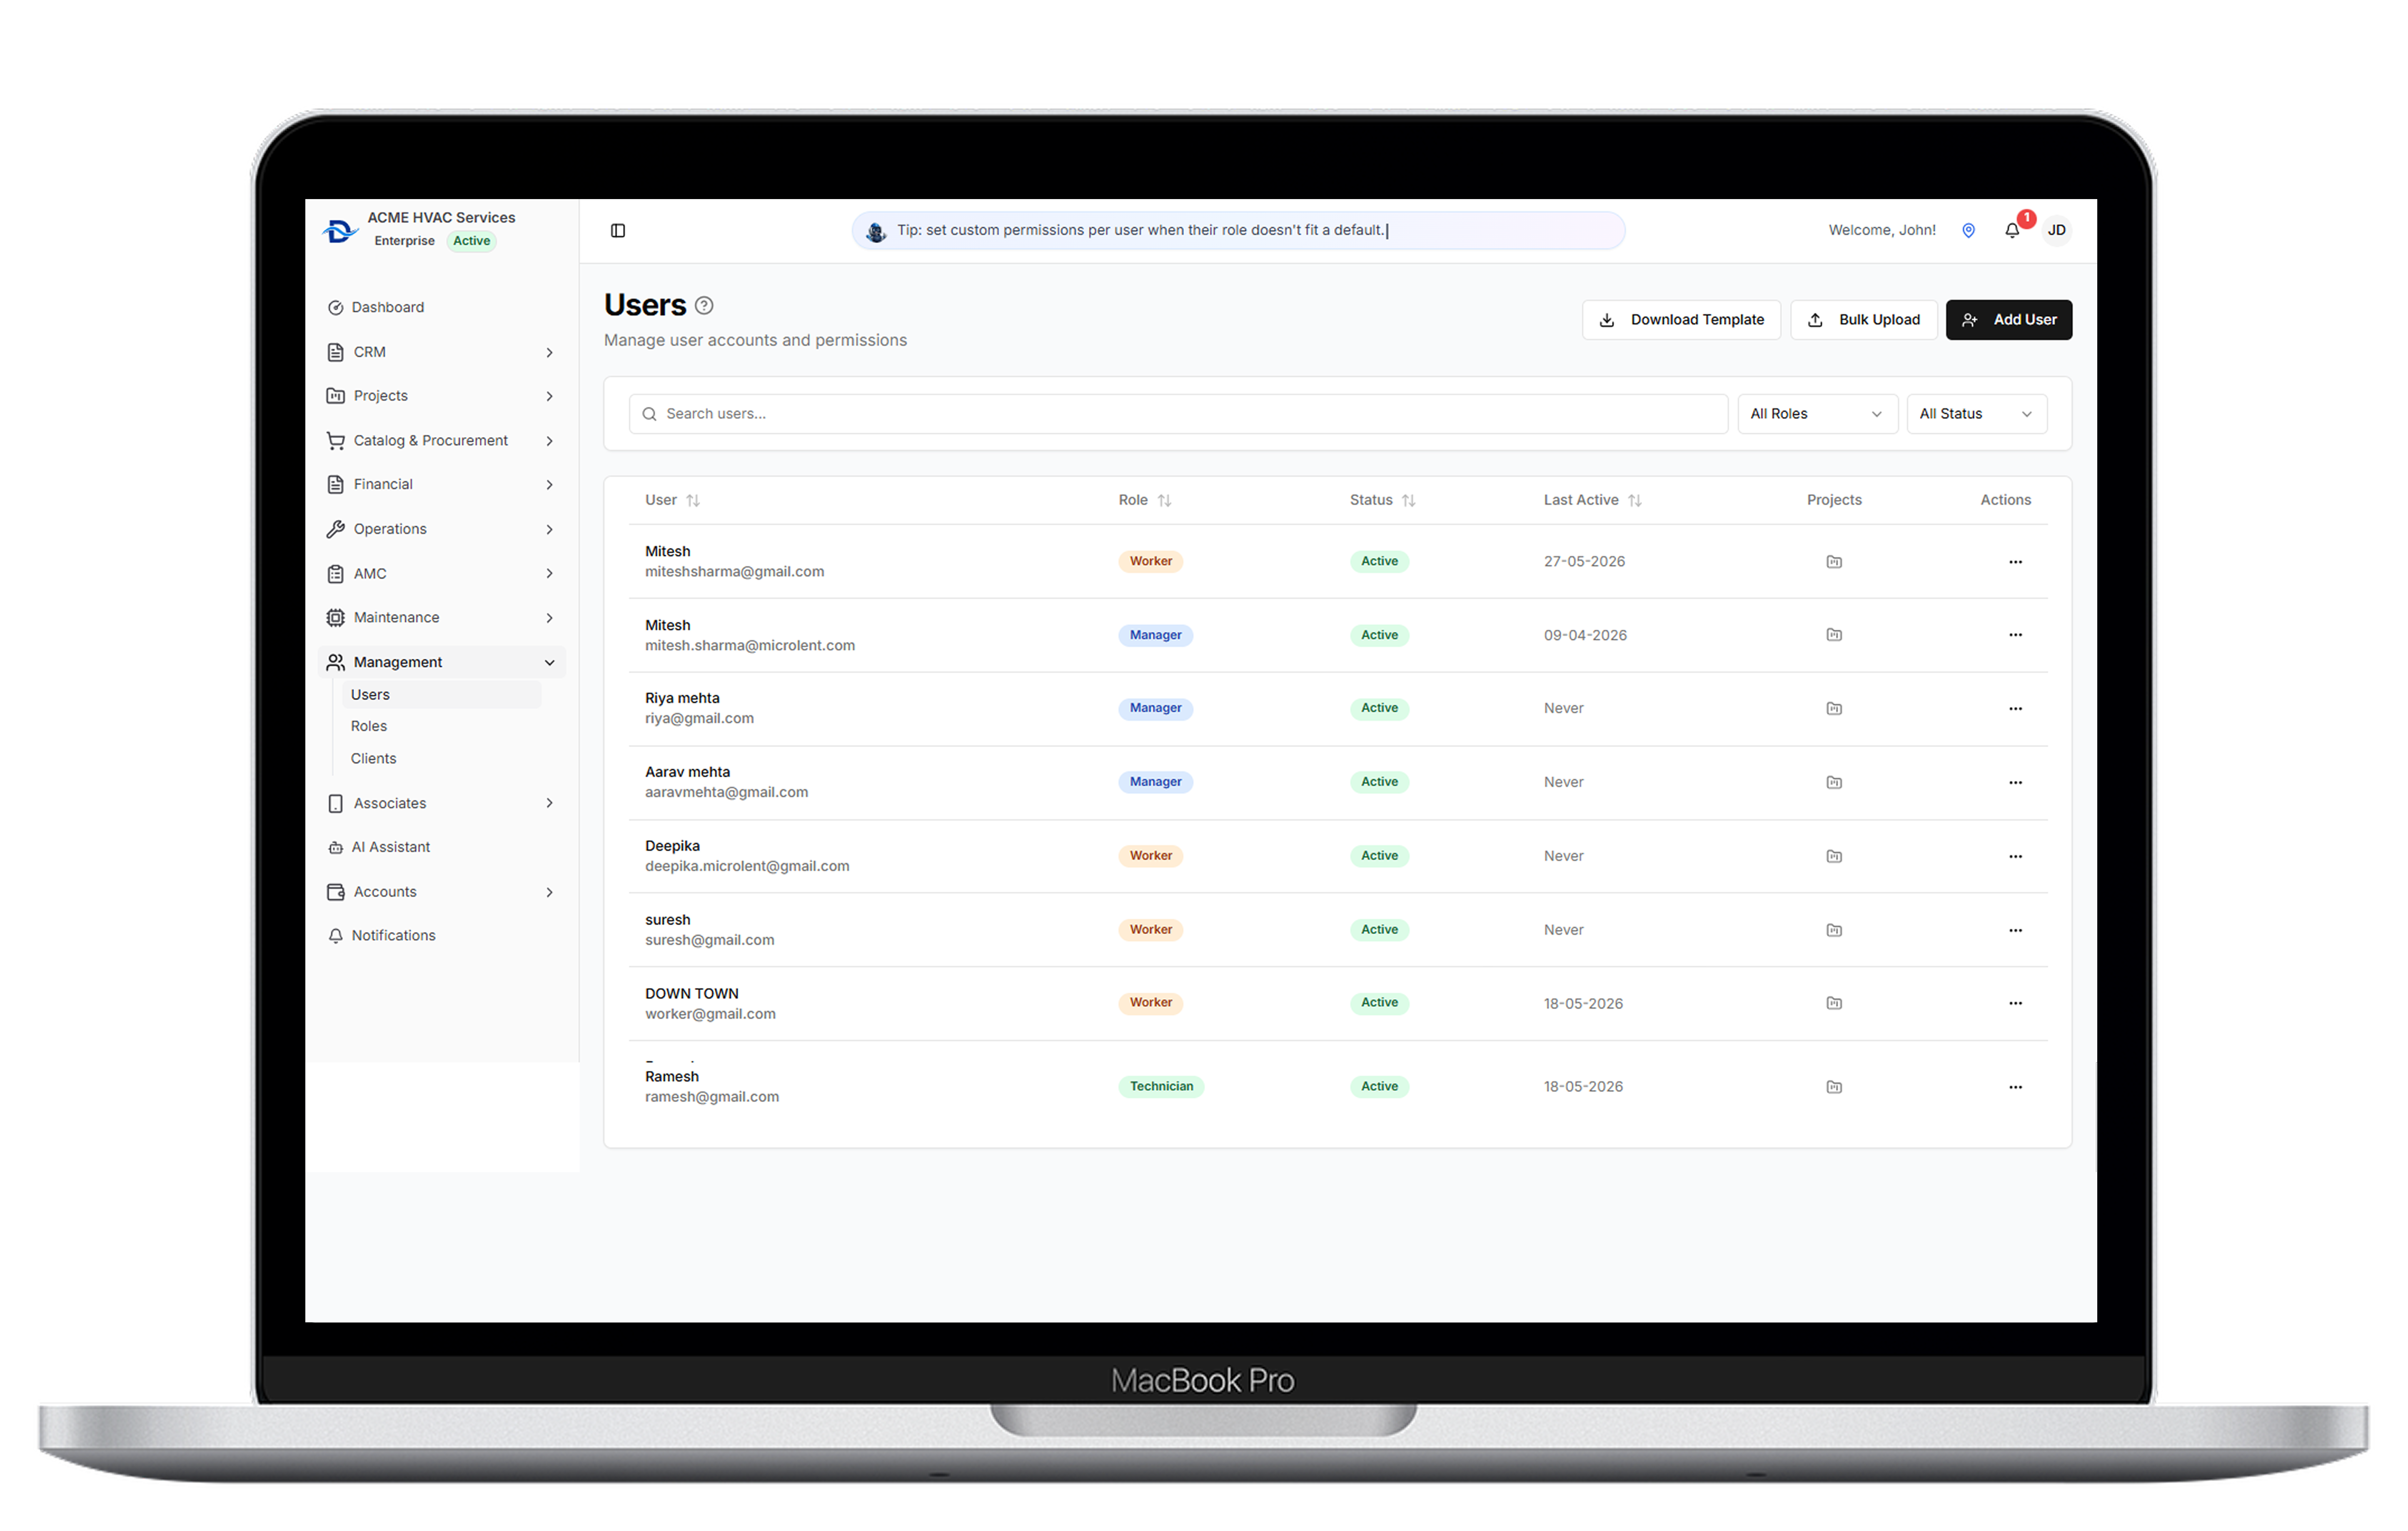Click the ACME HVAC Services logo
This screenshot has height=1531, width=2408.
point(340,231)
